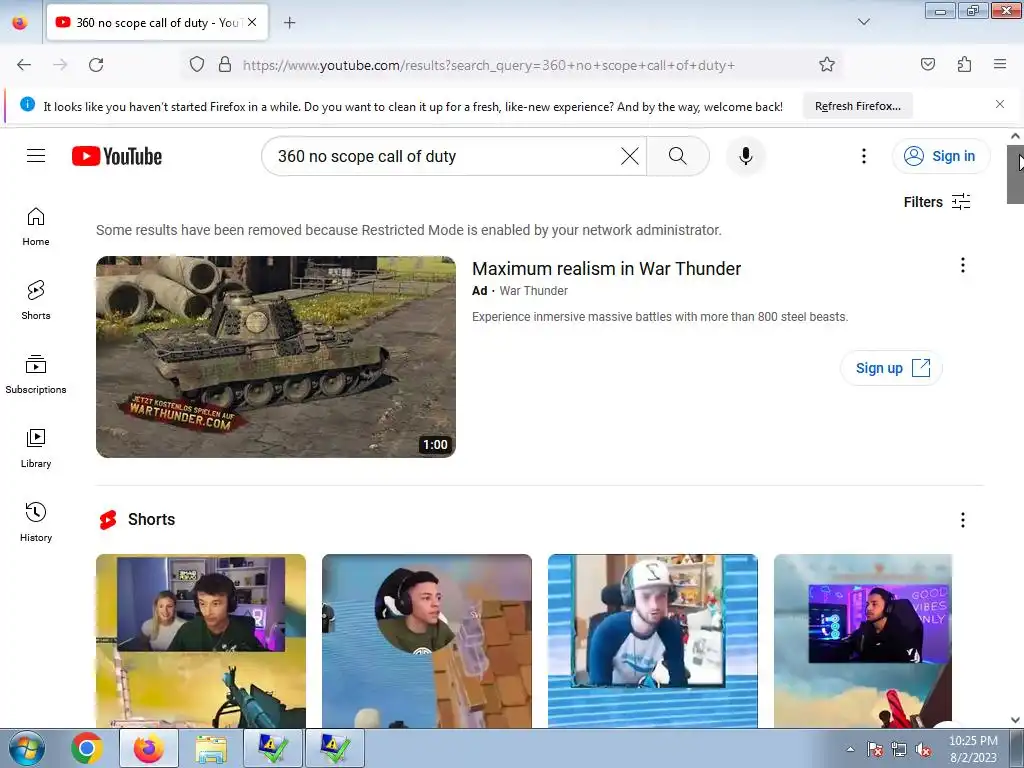
Task: Open Windows Explorer from the taskbar
Action: [x=211, y=749]
